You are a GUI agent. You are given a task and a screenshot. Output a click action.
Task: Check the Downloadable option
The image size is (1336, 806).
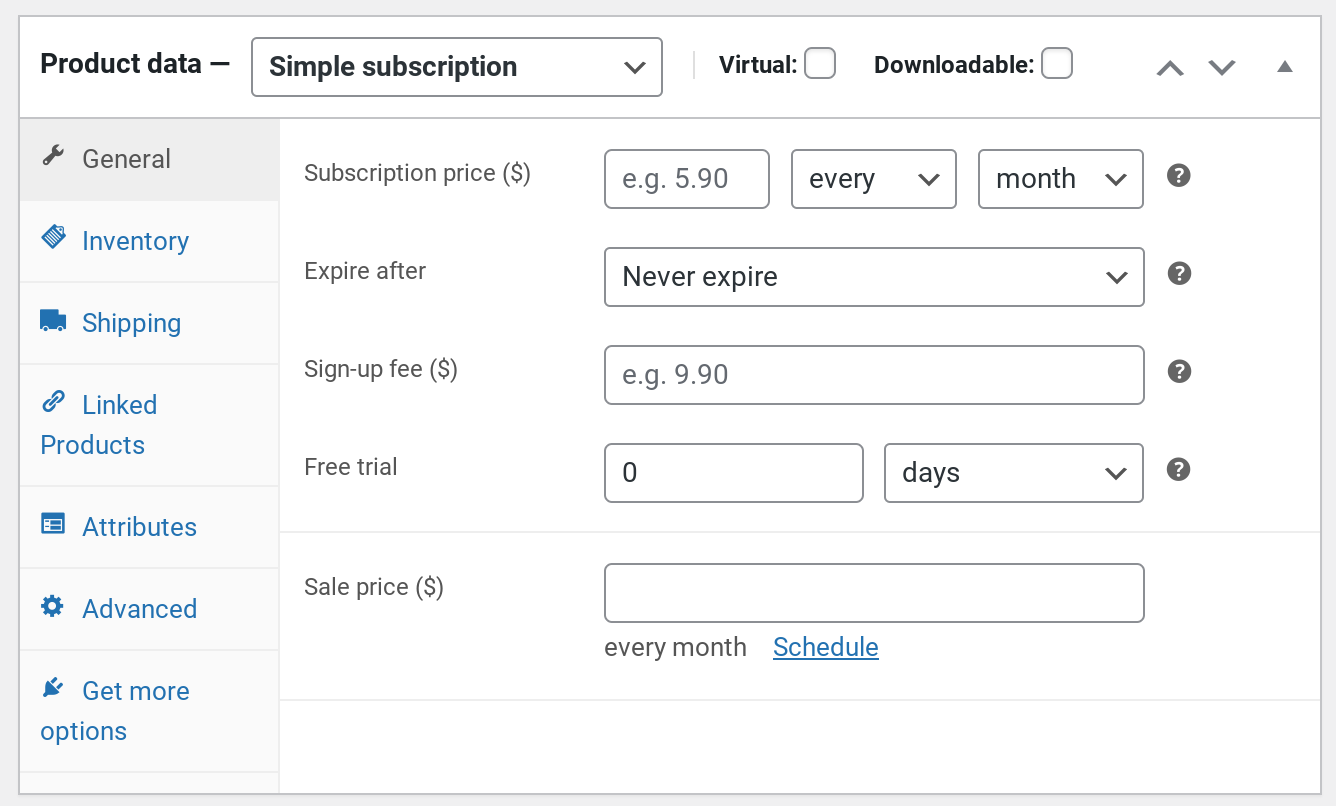tap(1057, 63)
